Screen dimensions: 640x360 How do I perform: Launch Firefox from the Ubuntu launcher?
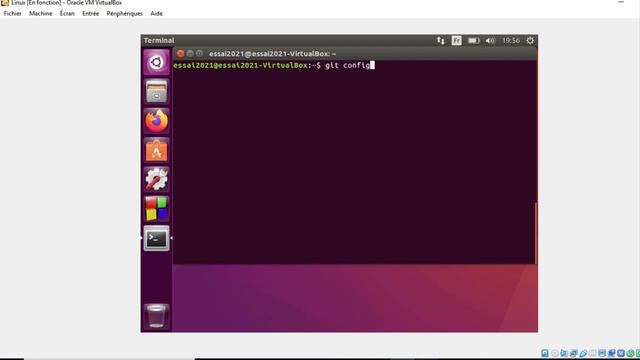pos(156,121)
